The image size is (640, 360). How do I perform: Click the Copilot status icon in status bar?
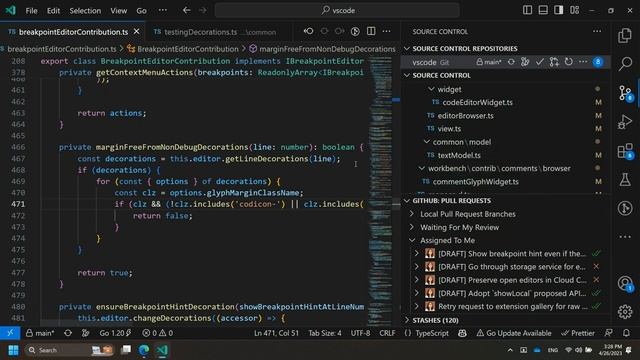click(462, 333)
